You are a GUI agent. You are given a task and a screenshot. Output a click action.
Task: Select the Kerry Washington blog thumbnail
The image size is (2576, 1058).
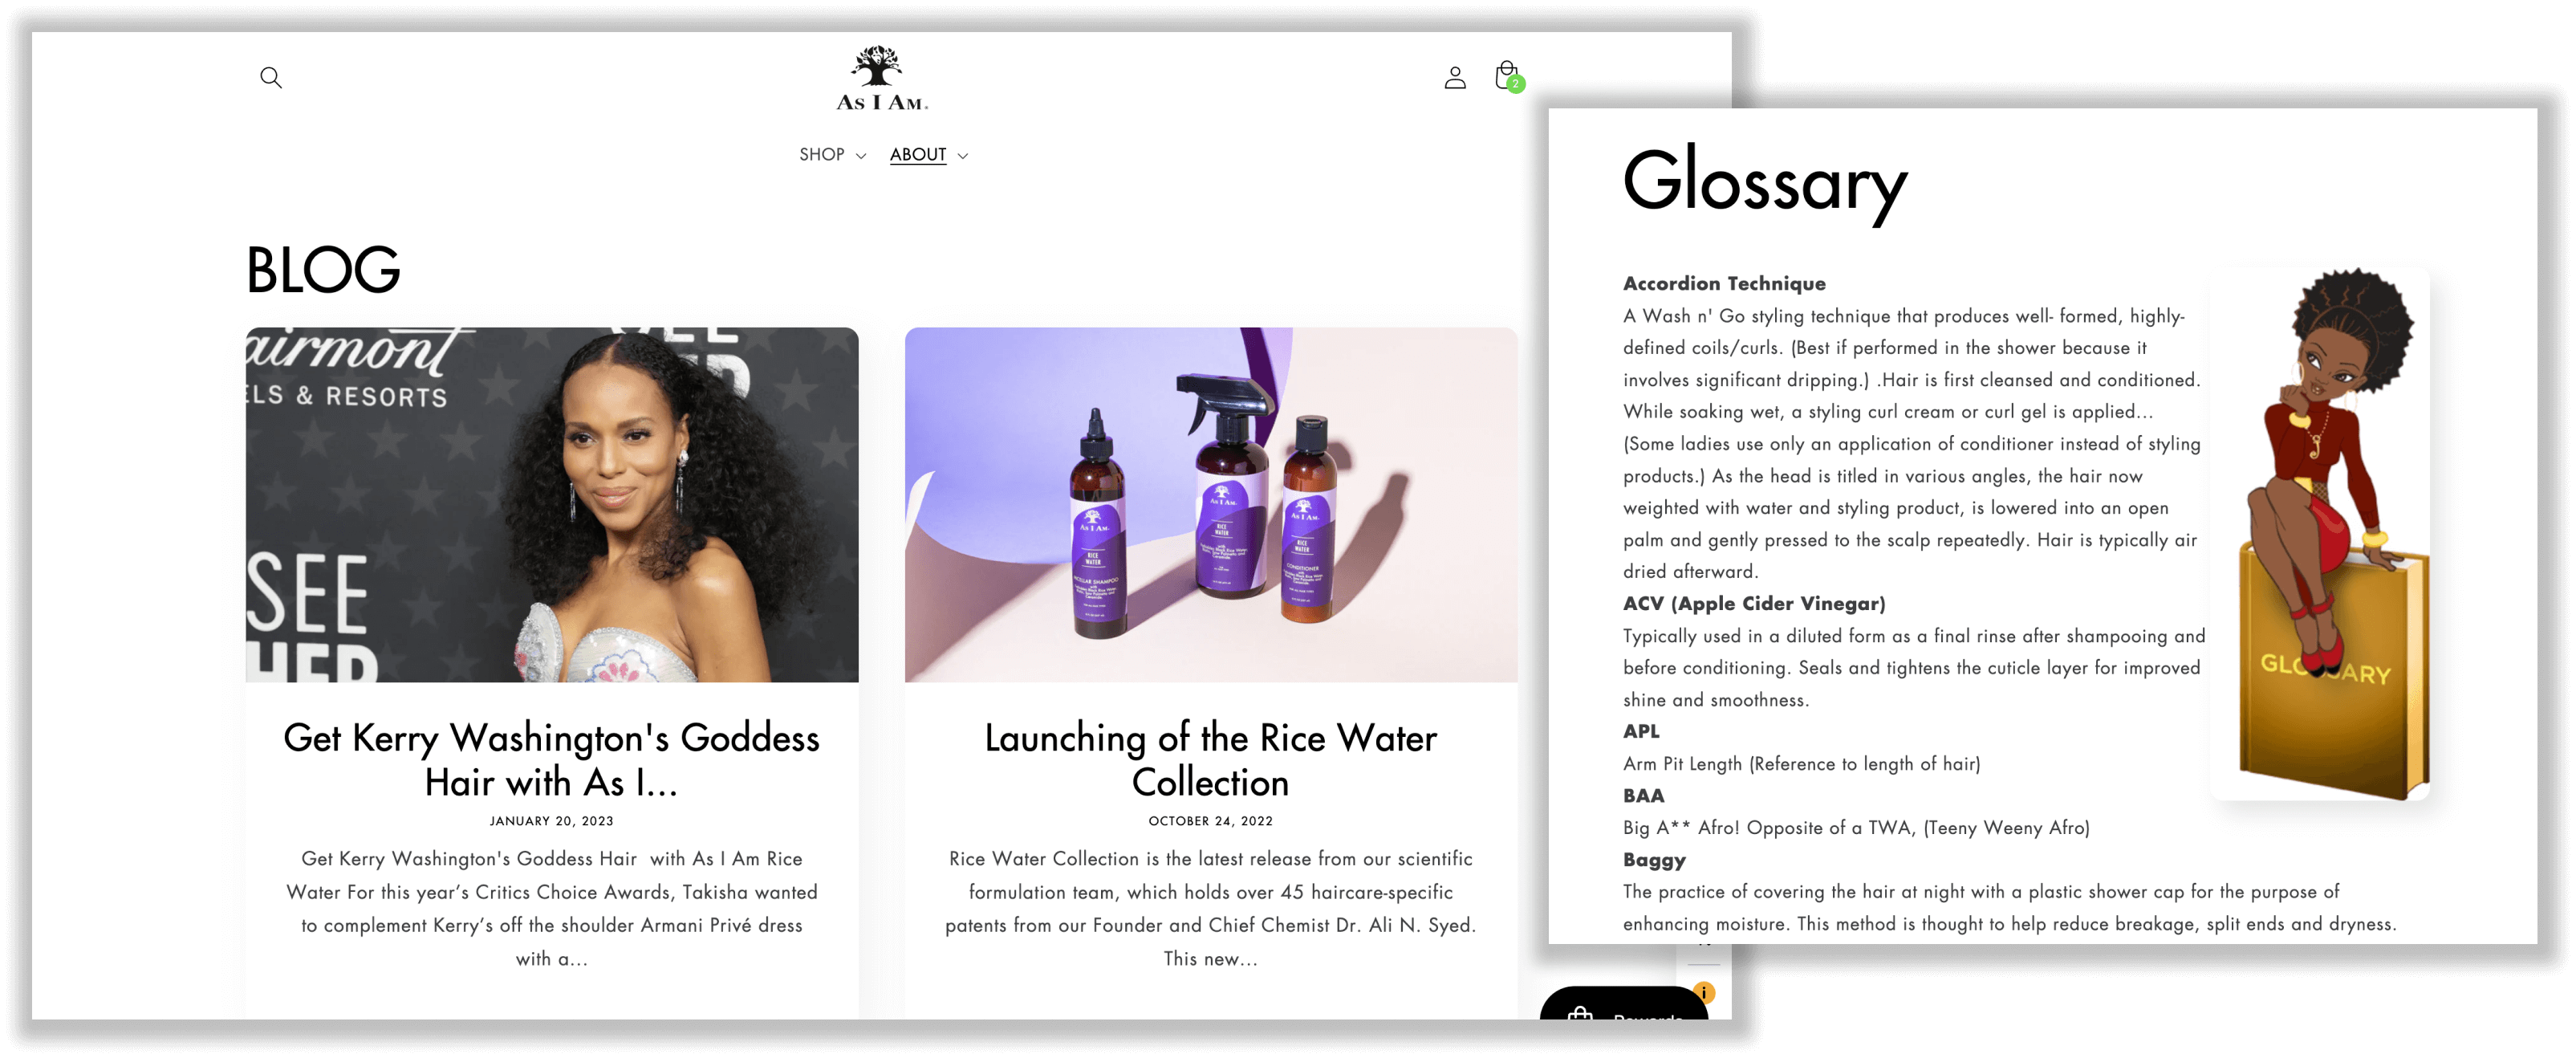(x=552, y=504)
